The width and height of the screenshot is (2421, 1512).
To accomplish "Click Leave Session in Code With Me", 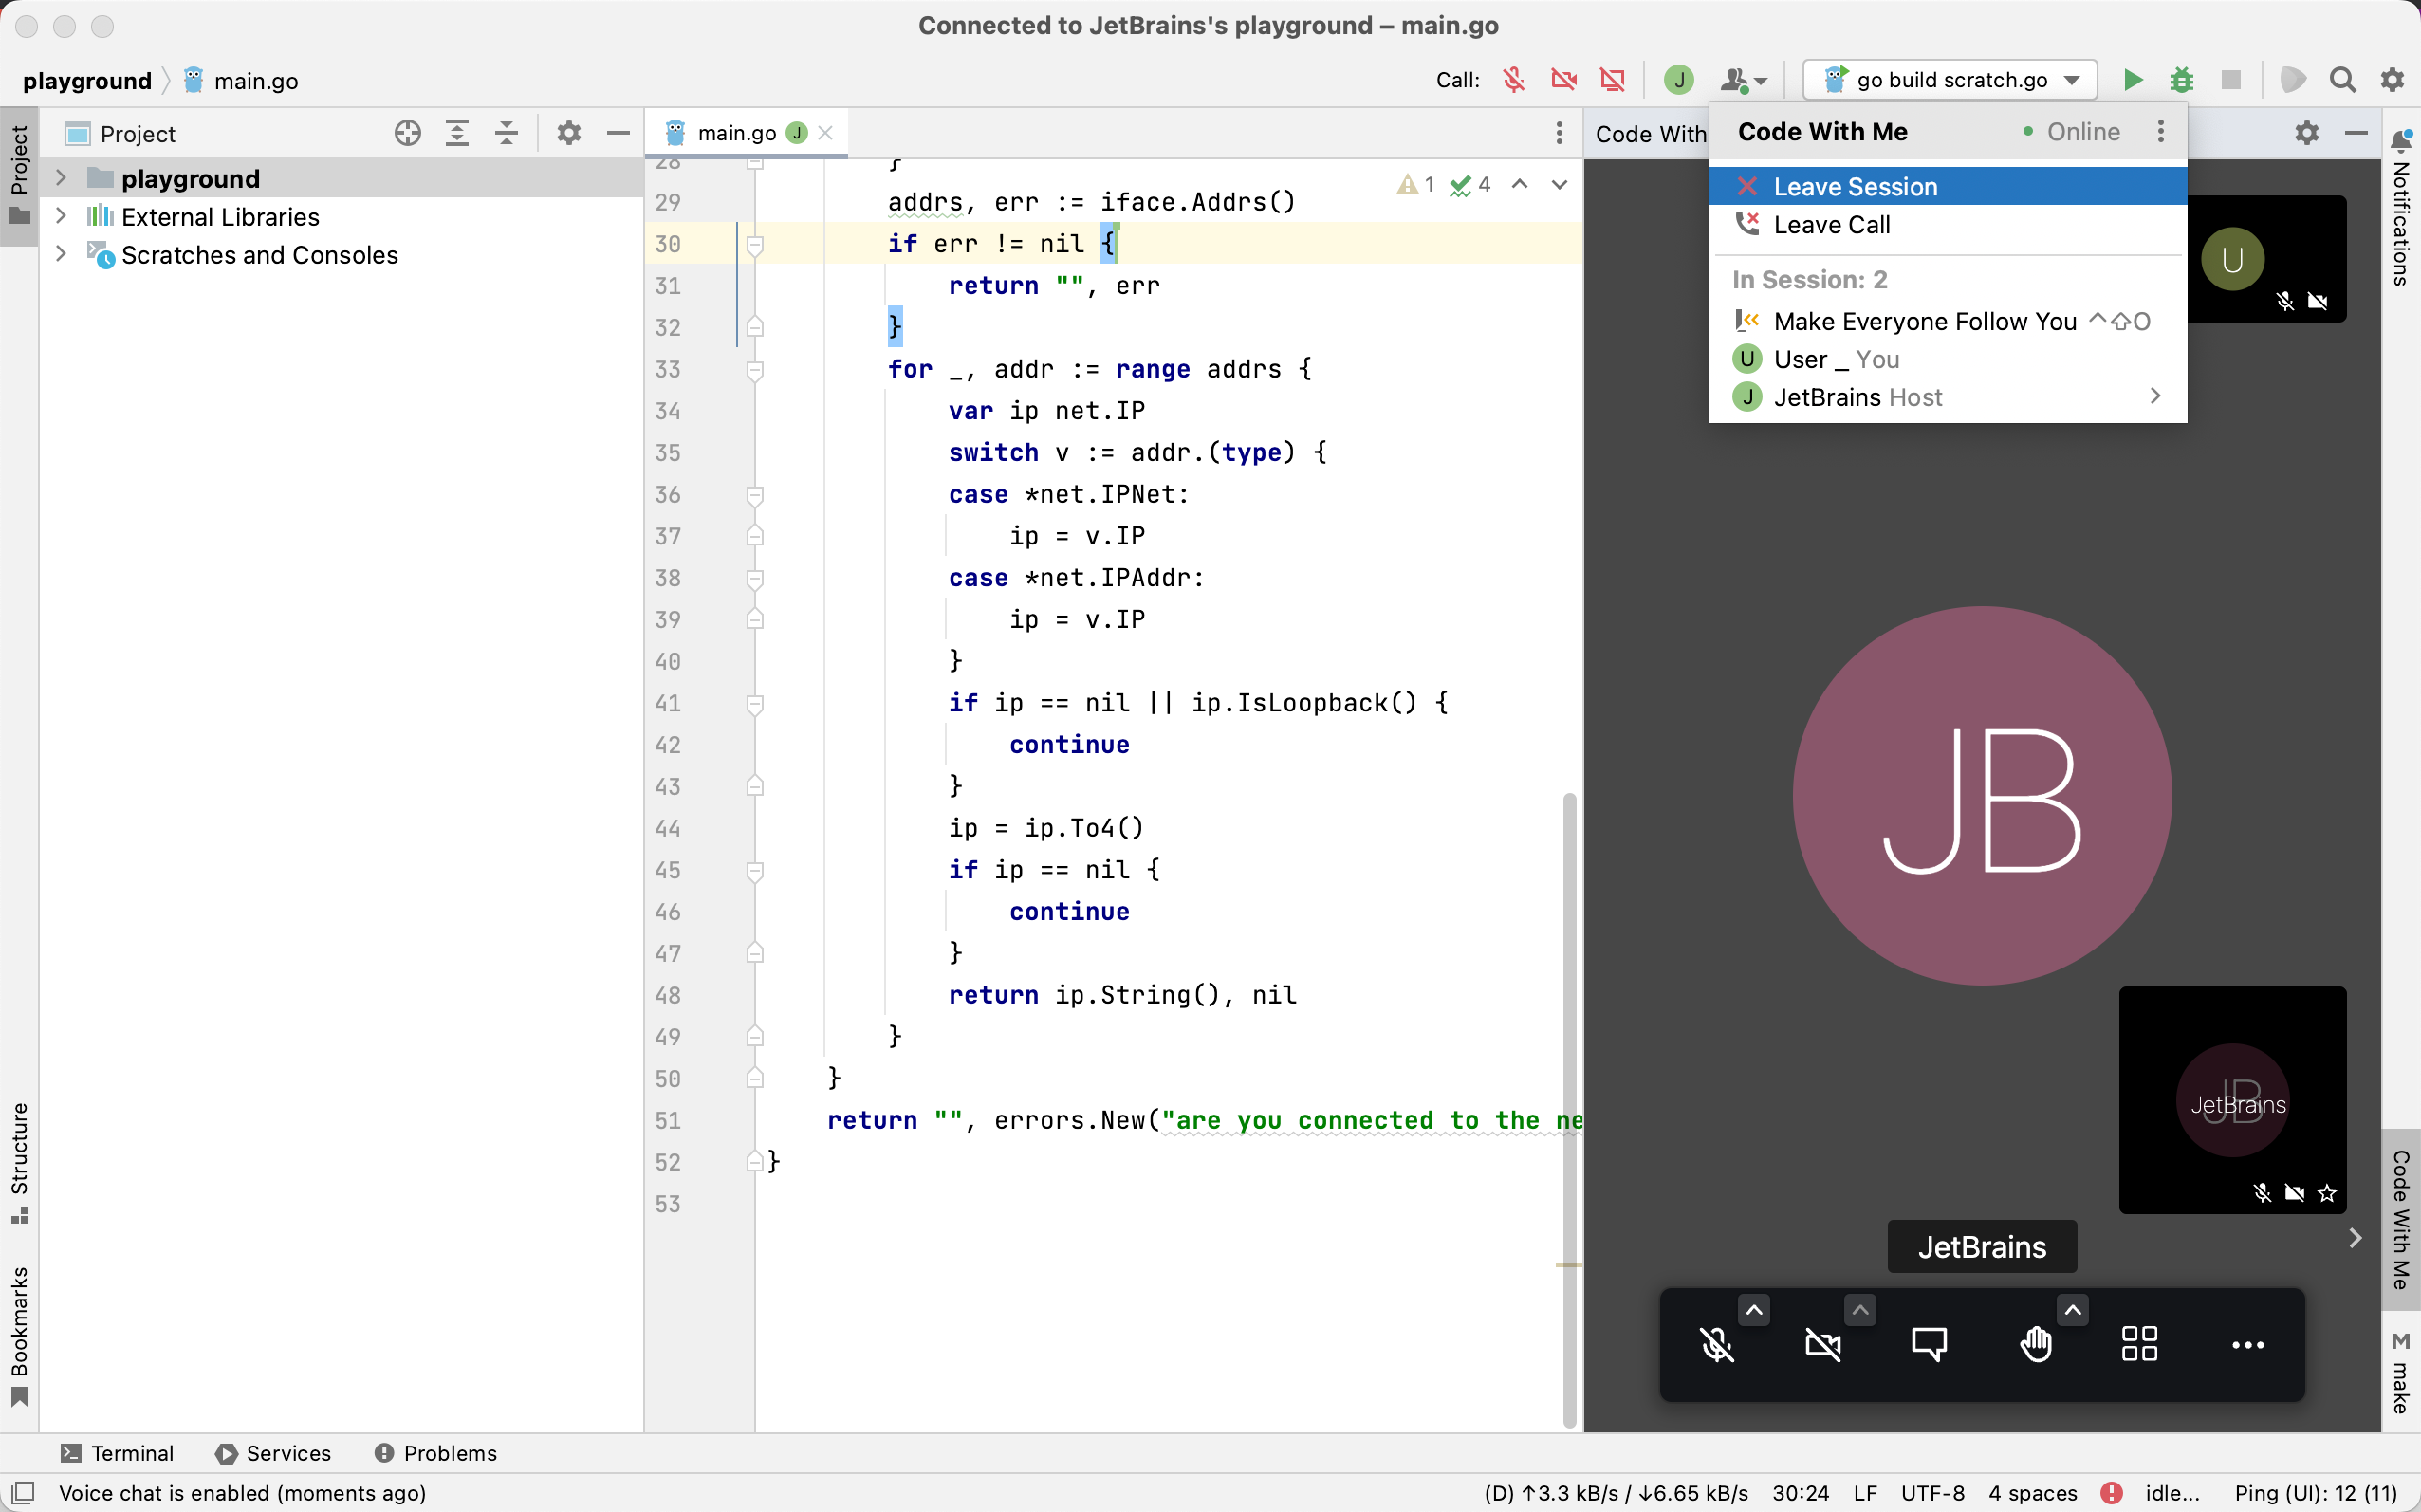I will (1853, 186).
